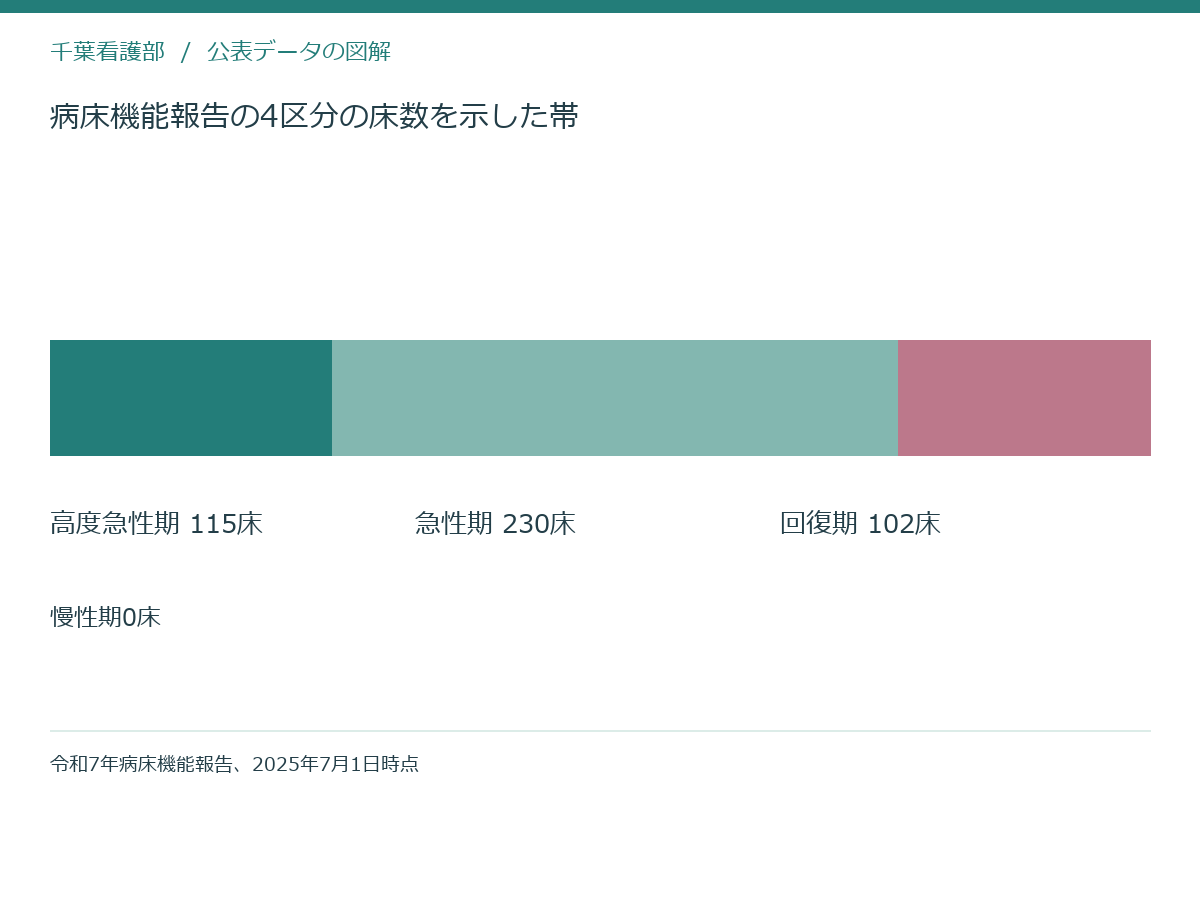Open the 公表データの図解 breadcrumb link
The image size is (1200, 900).
click(299, 52)
